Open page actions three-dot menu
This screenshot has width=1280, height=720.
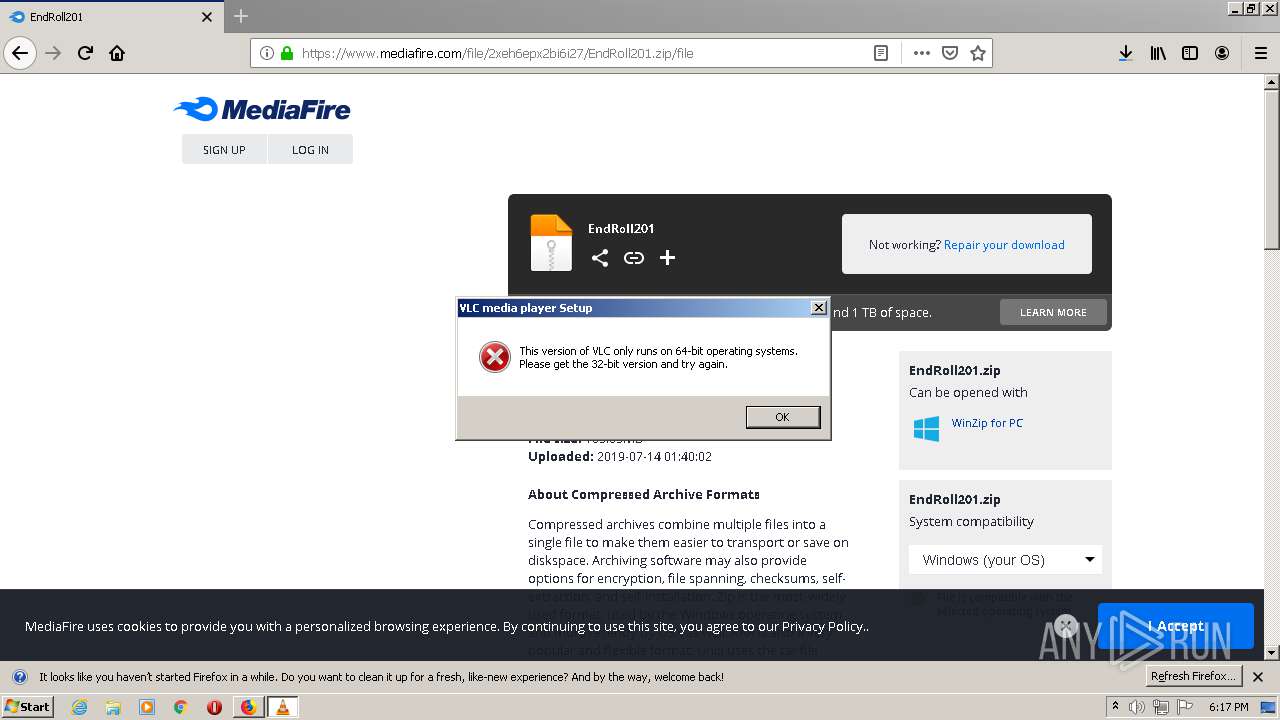922,53
